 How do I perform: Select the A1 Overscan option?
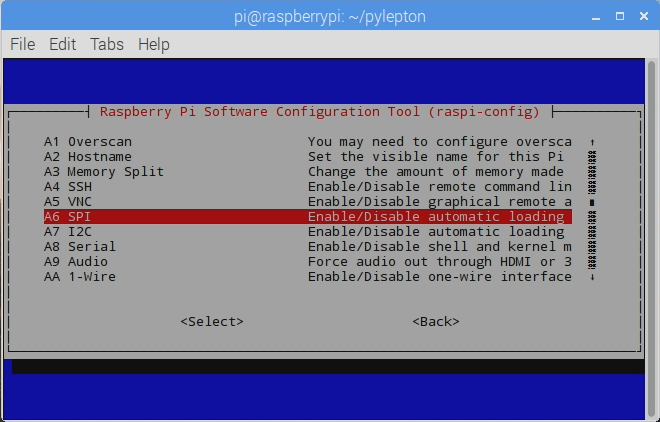point(308,142)
